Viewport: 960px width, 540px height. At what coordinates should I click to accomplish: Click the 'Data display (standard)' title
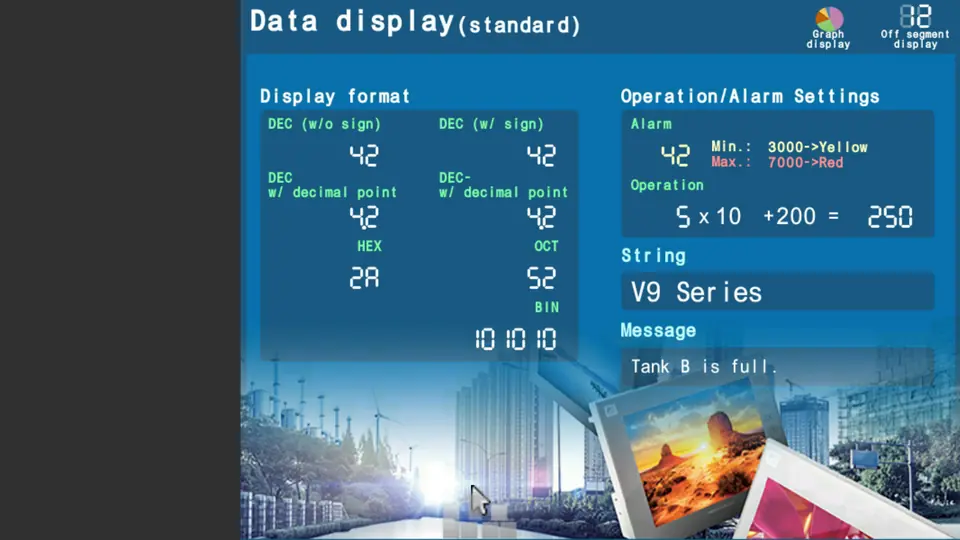pyautogui.click(x=415, y=22)
